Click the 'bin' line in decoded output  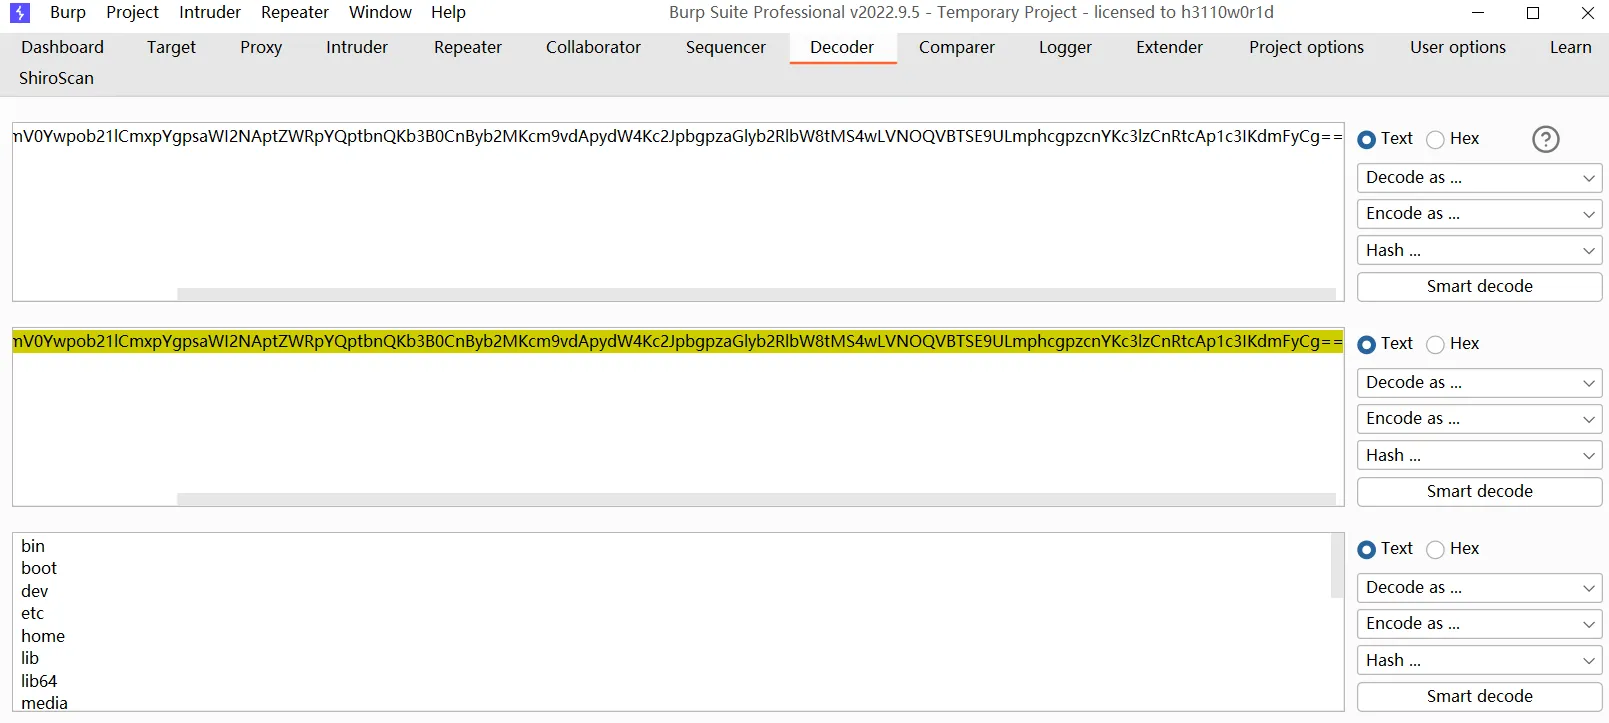click(33, 546)
